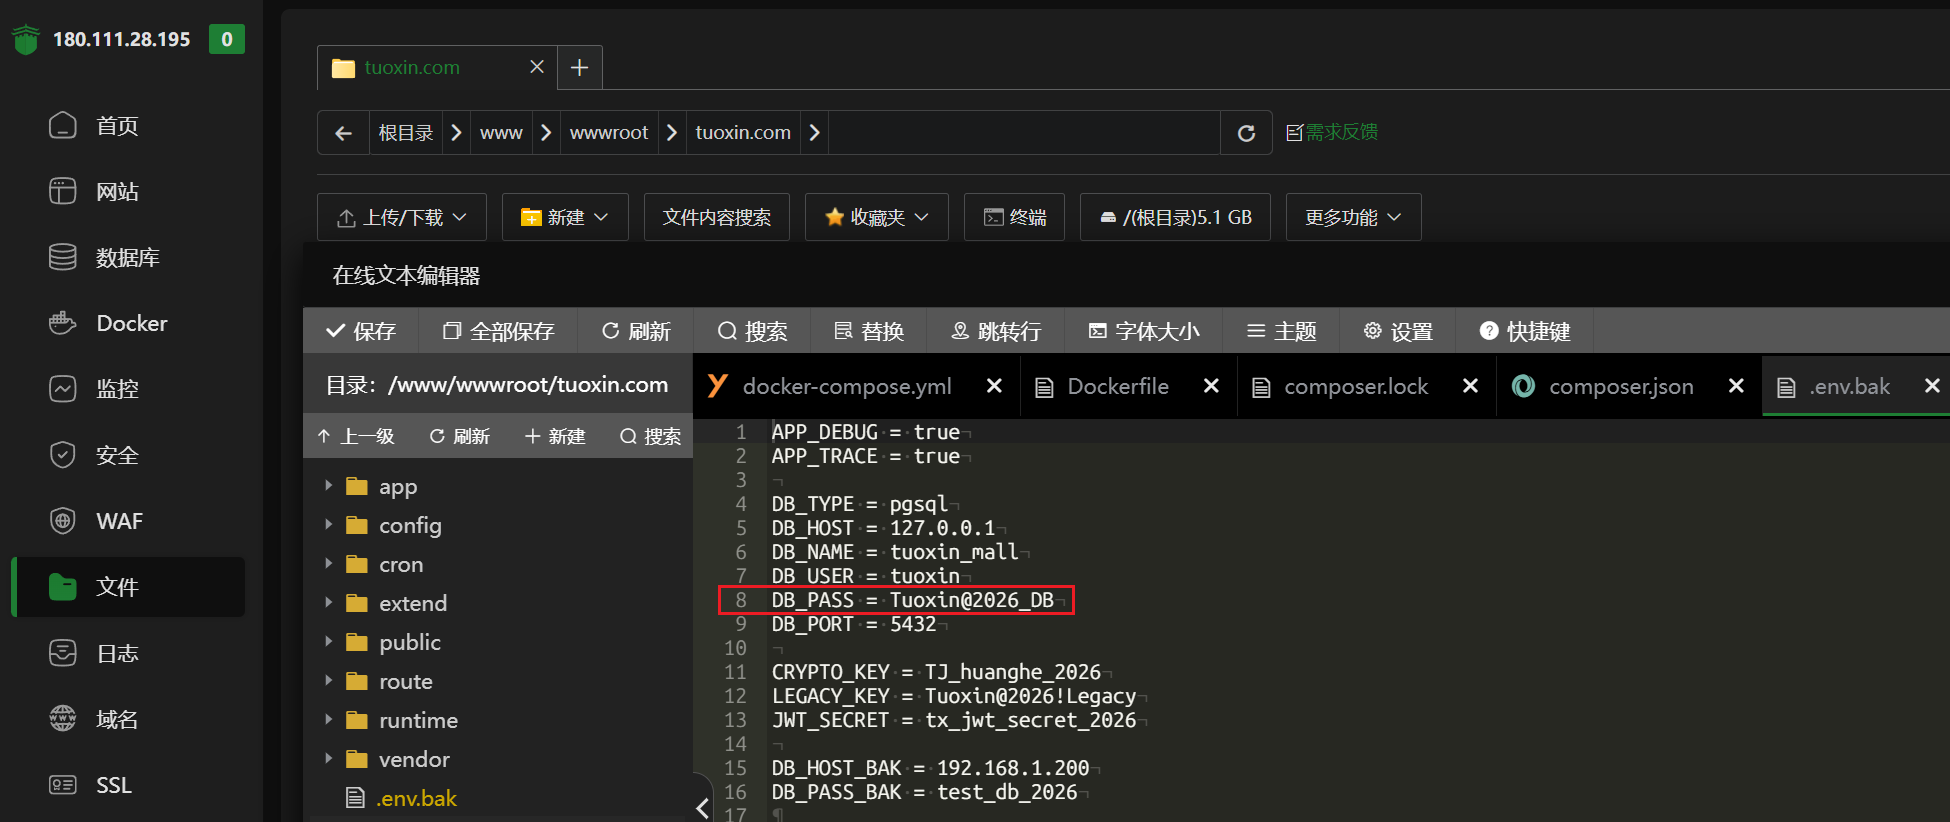Screen dimensions: 1950x822
Task: Switch to composer.json tab
Action: click(1621, 386)
